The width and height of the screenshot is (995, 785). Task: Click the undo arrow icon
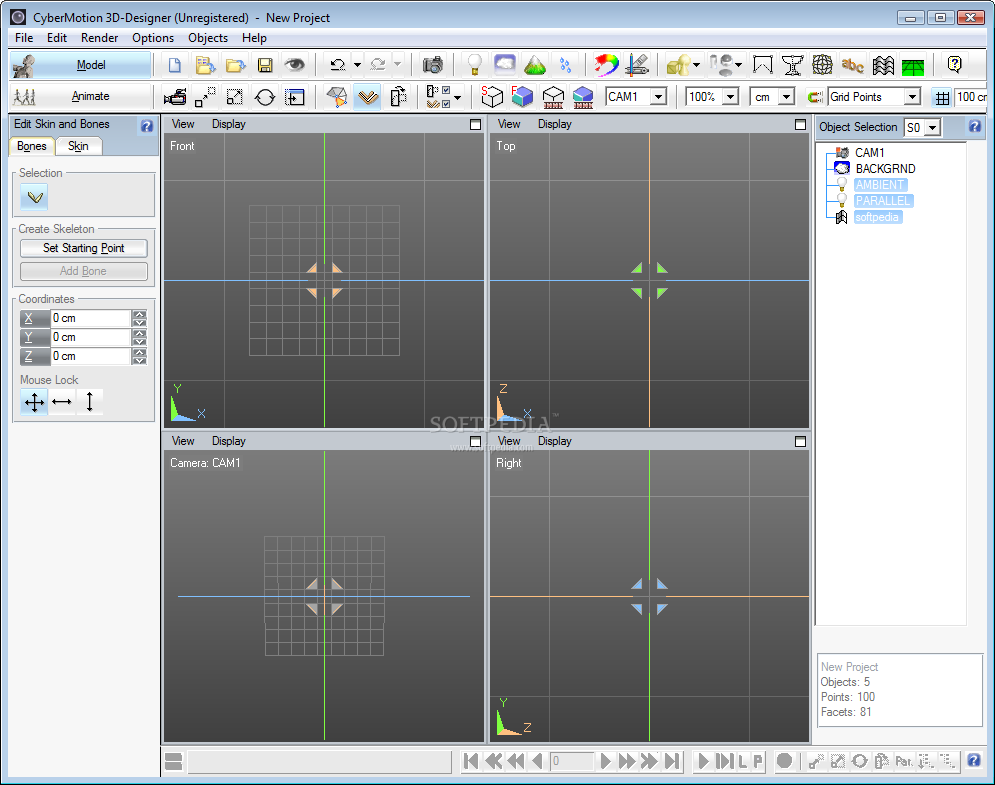click(x=338, y=65)
